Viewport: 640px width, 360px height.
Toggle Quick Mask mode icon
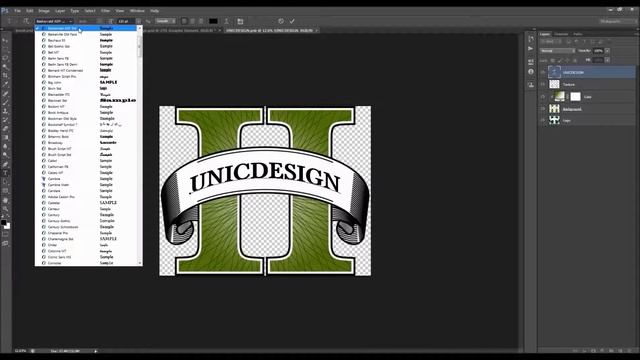point(5,234)
